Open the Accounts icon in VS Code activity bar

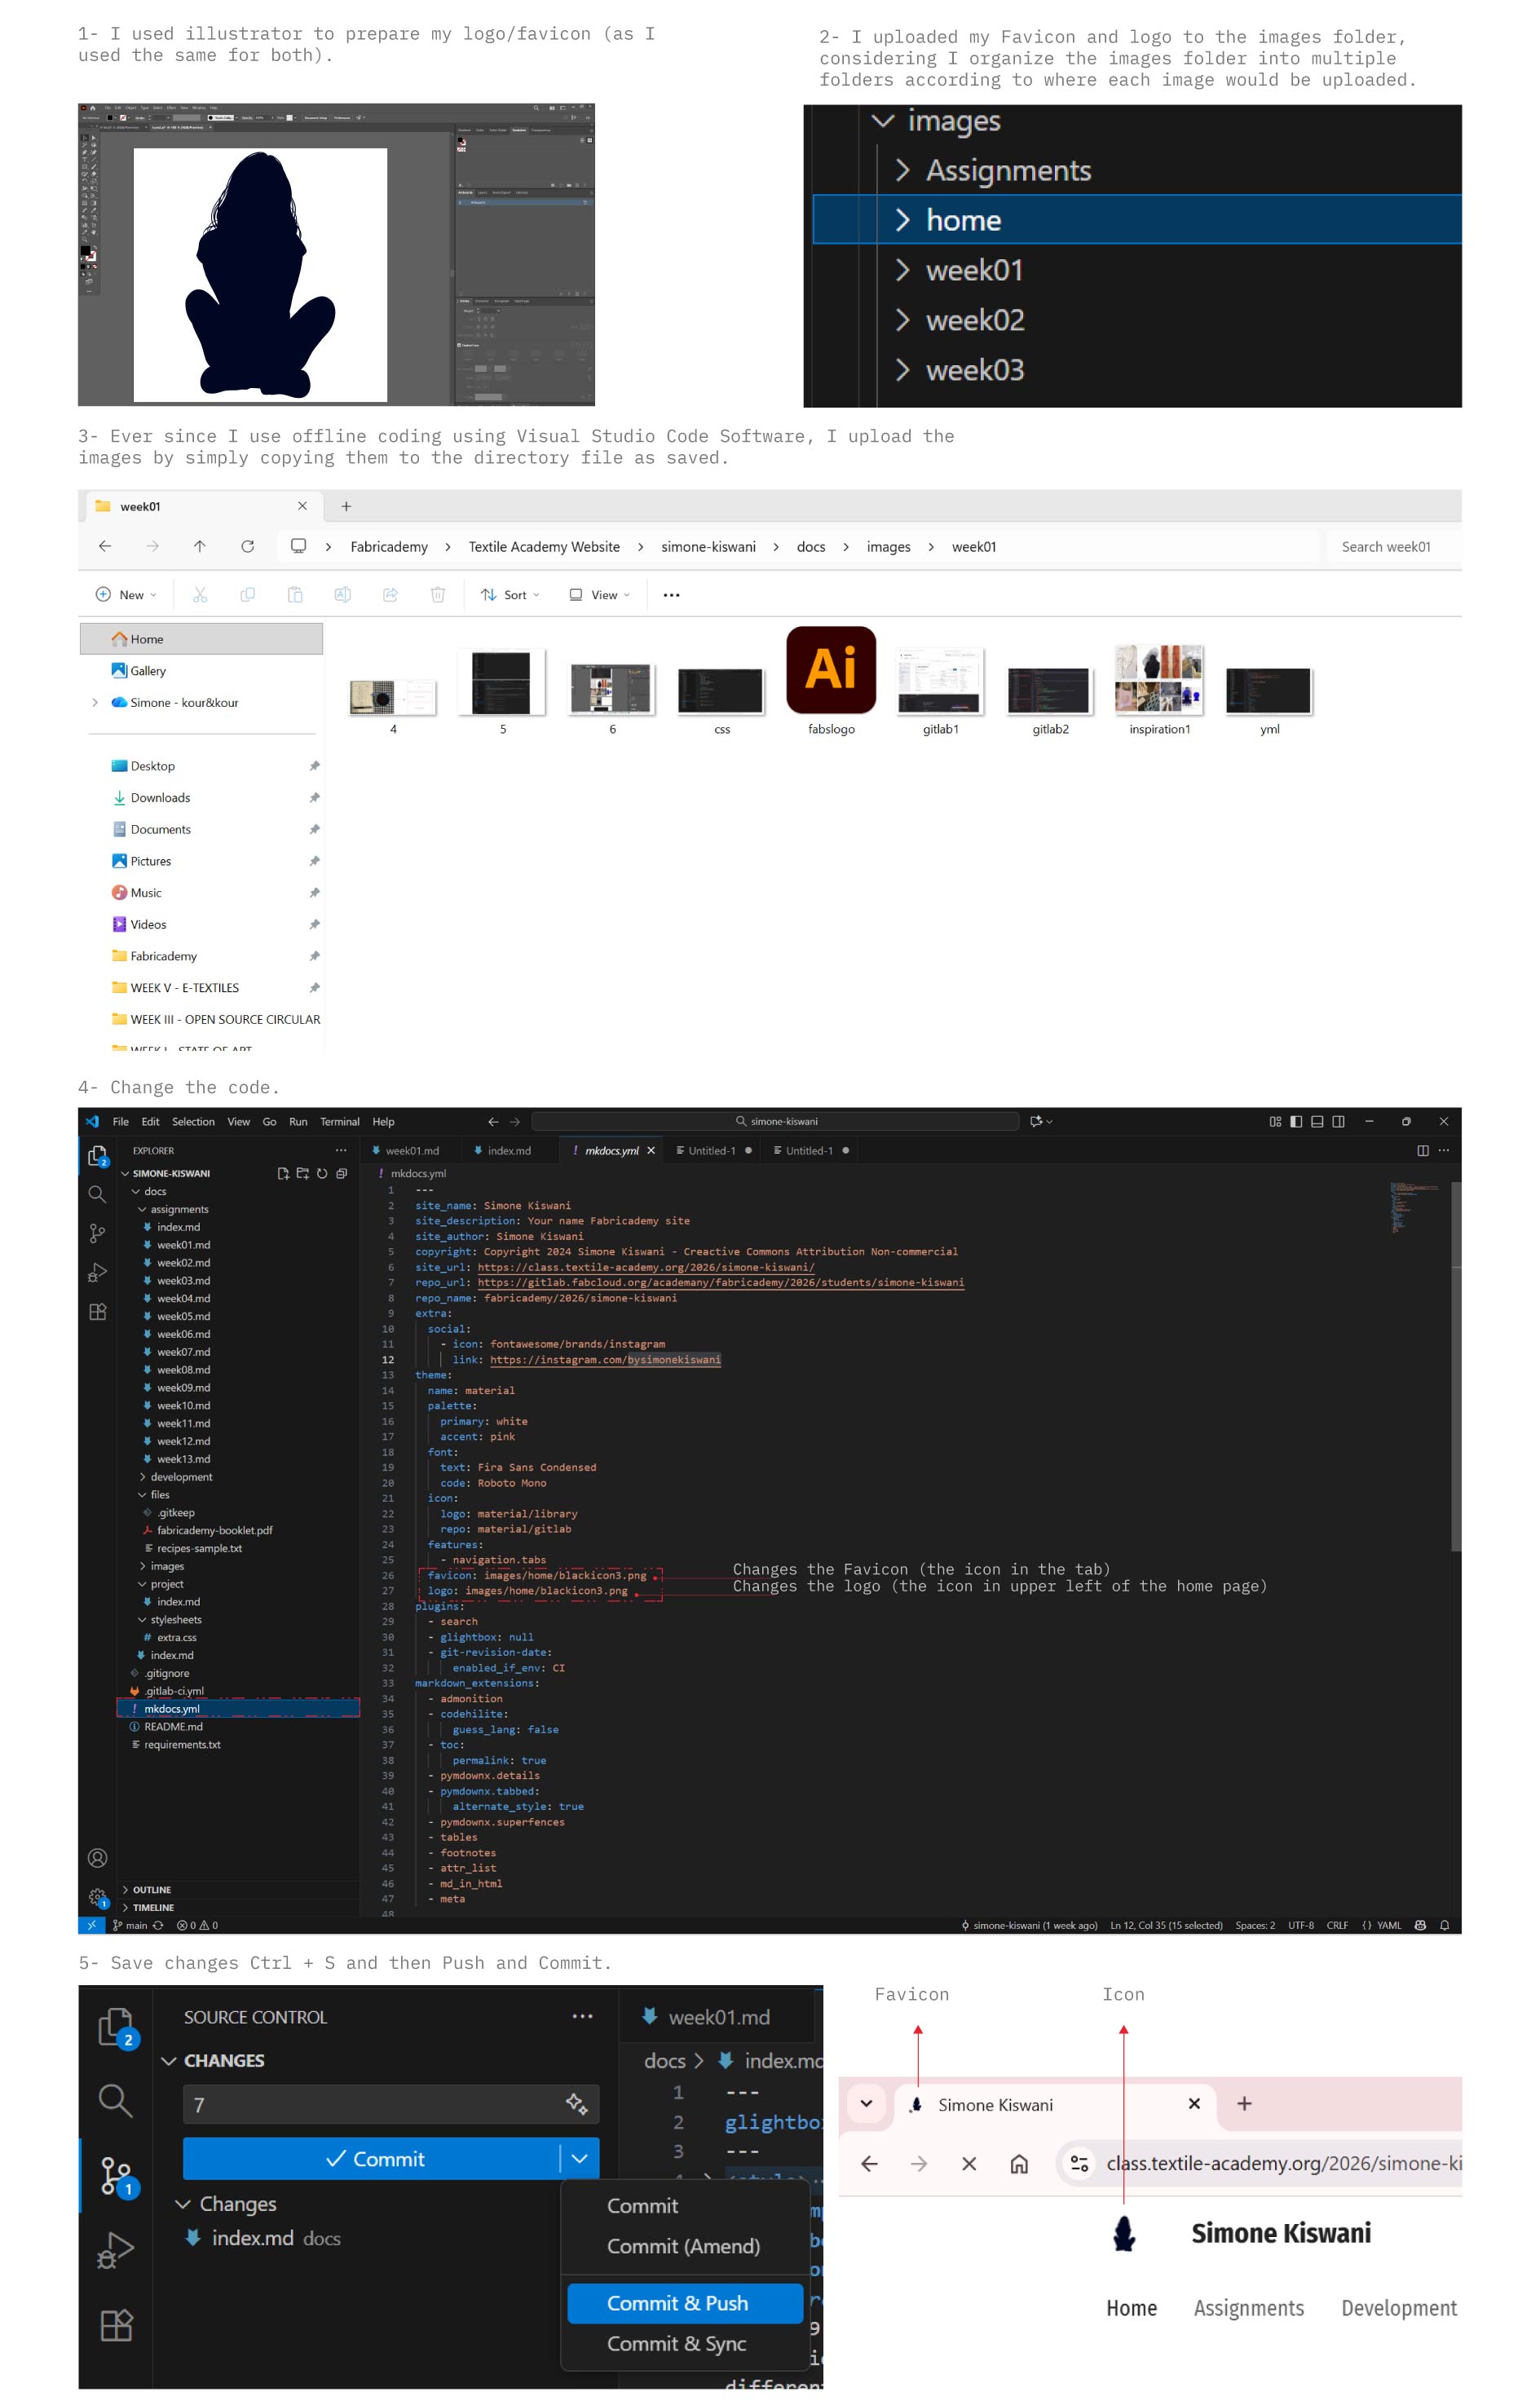click(x=97, y=1857)
